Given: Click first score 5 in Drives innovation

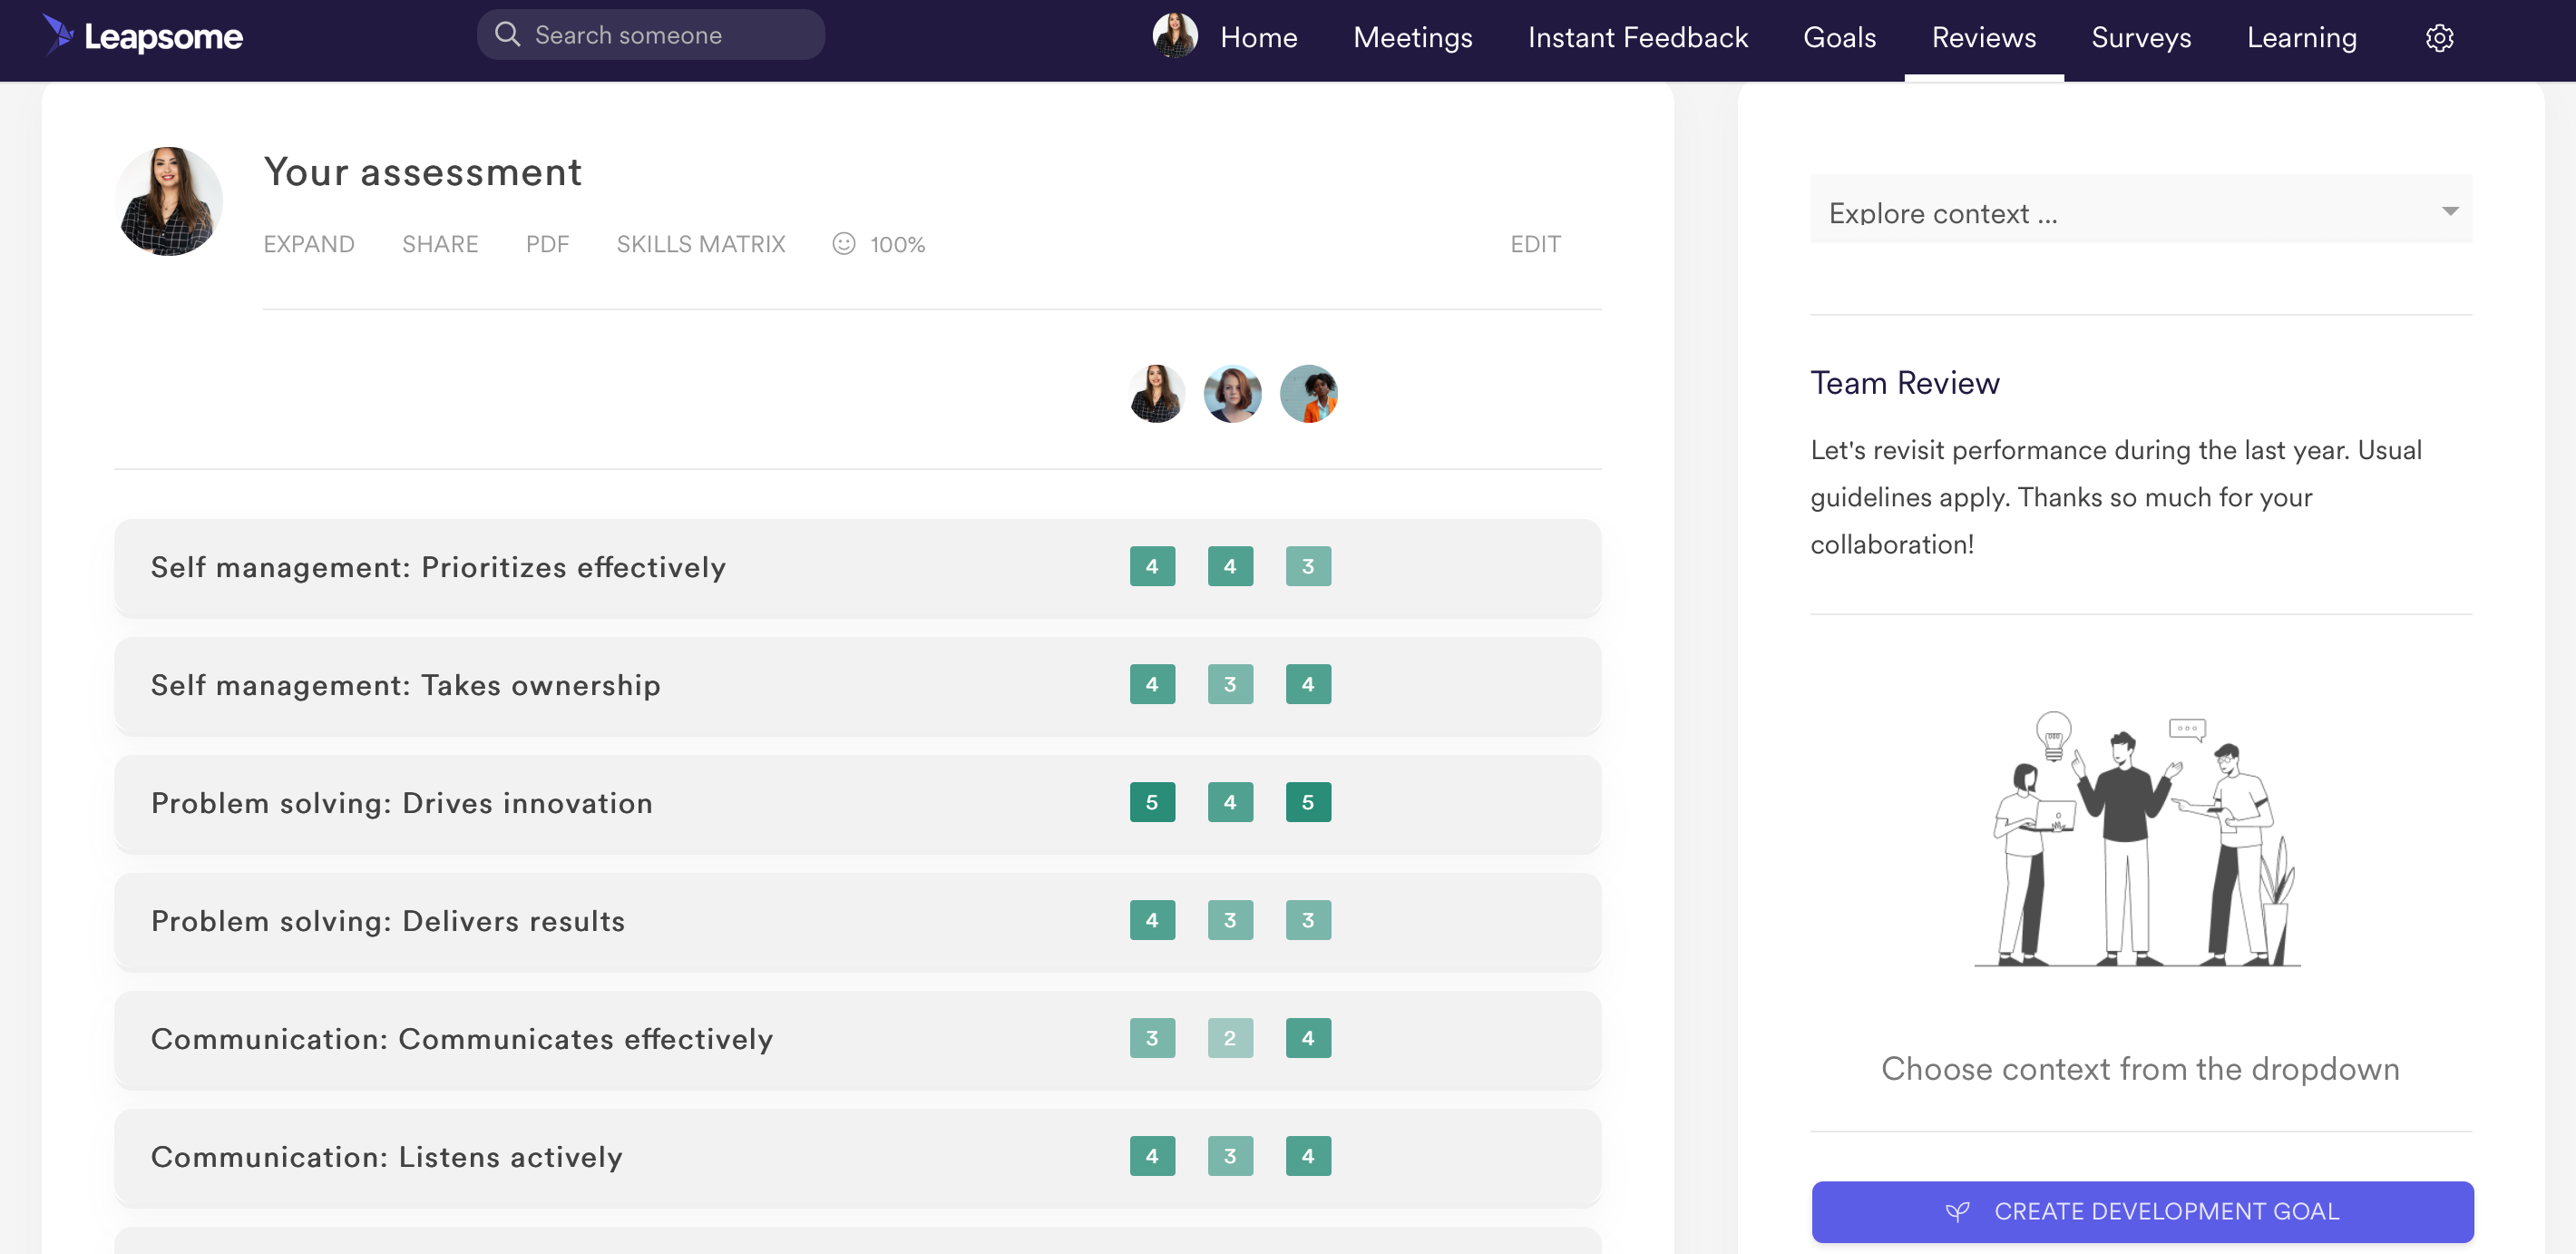Looking at the screenshot, I should pos(1152,802).
